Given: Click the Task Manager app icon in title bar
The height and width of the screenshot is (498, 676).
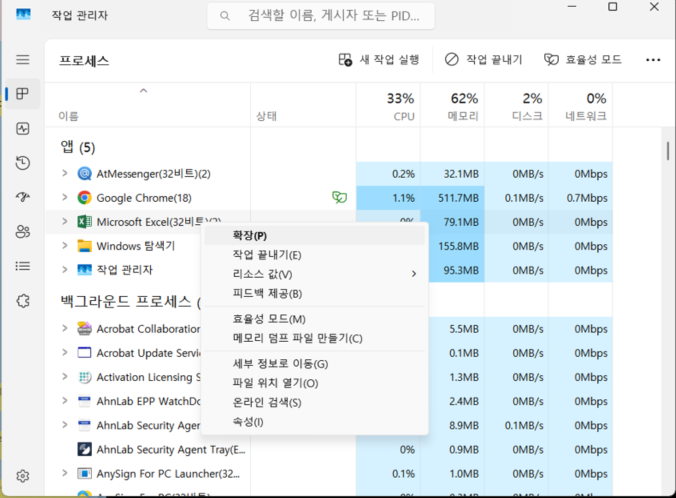Looking at the screenshot, I should [23, 15].
